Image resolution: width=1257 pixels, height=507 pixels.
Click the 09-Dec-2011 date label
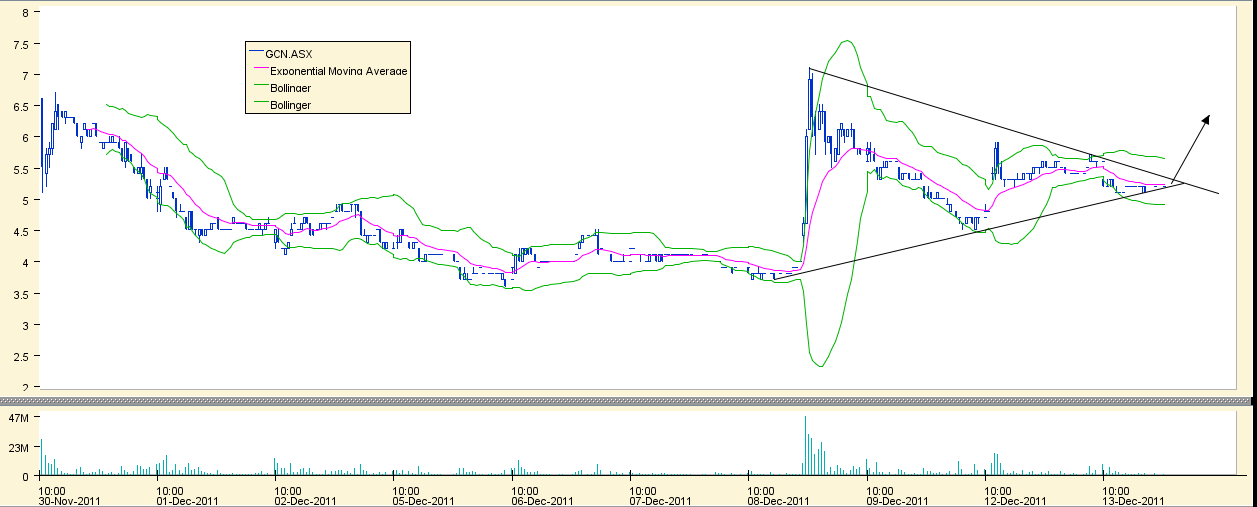coord(896,502)
